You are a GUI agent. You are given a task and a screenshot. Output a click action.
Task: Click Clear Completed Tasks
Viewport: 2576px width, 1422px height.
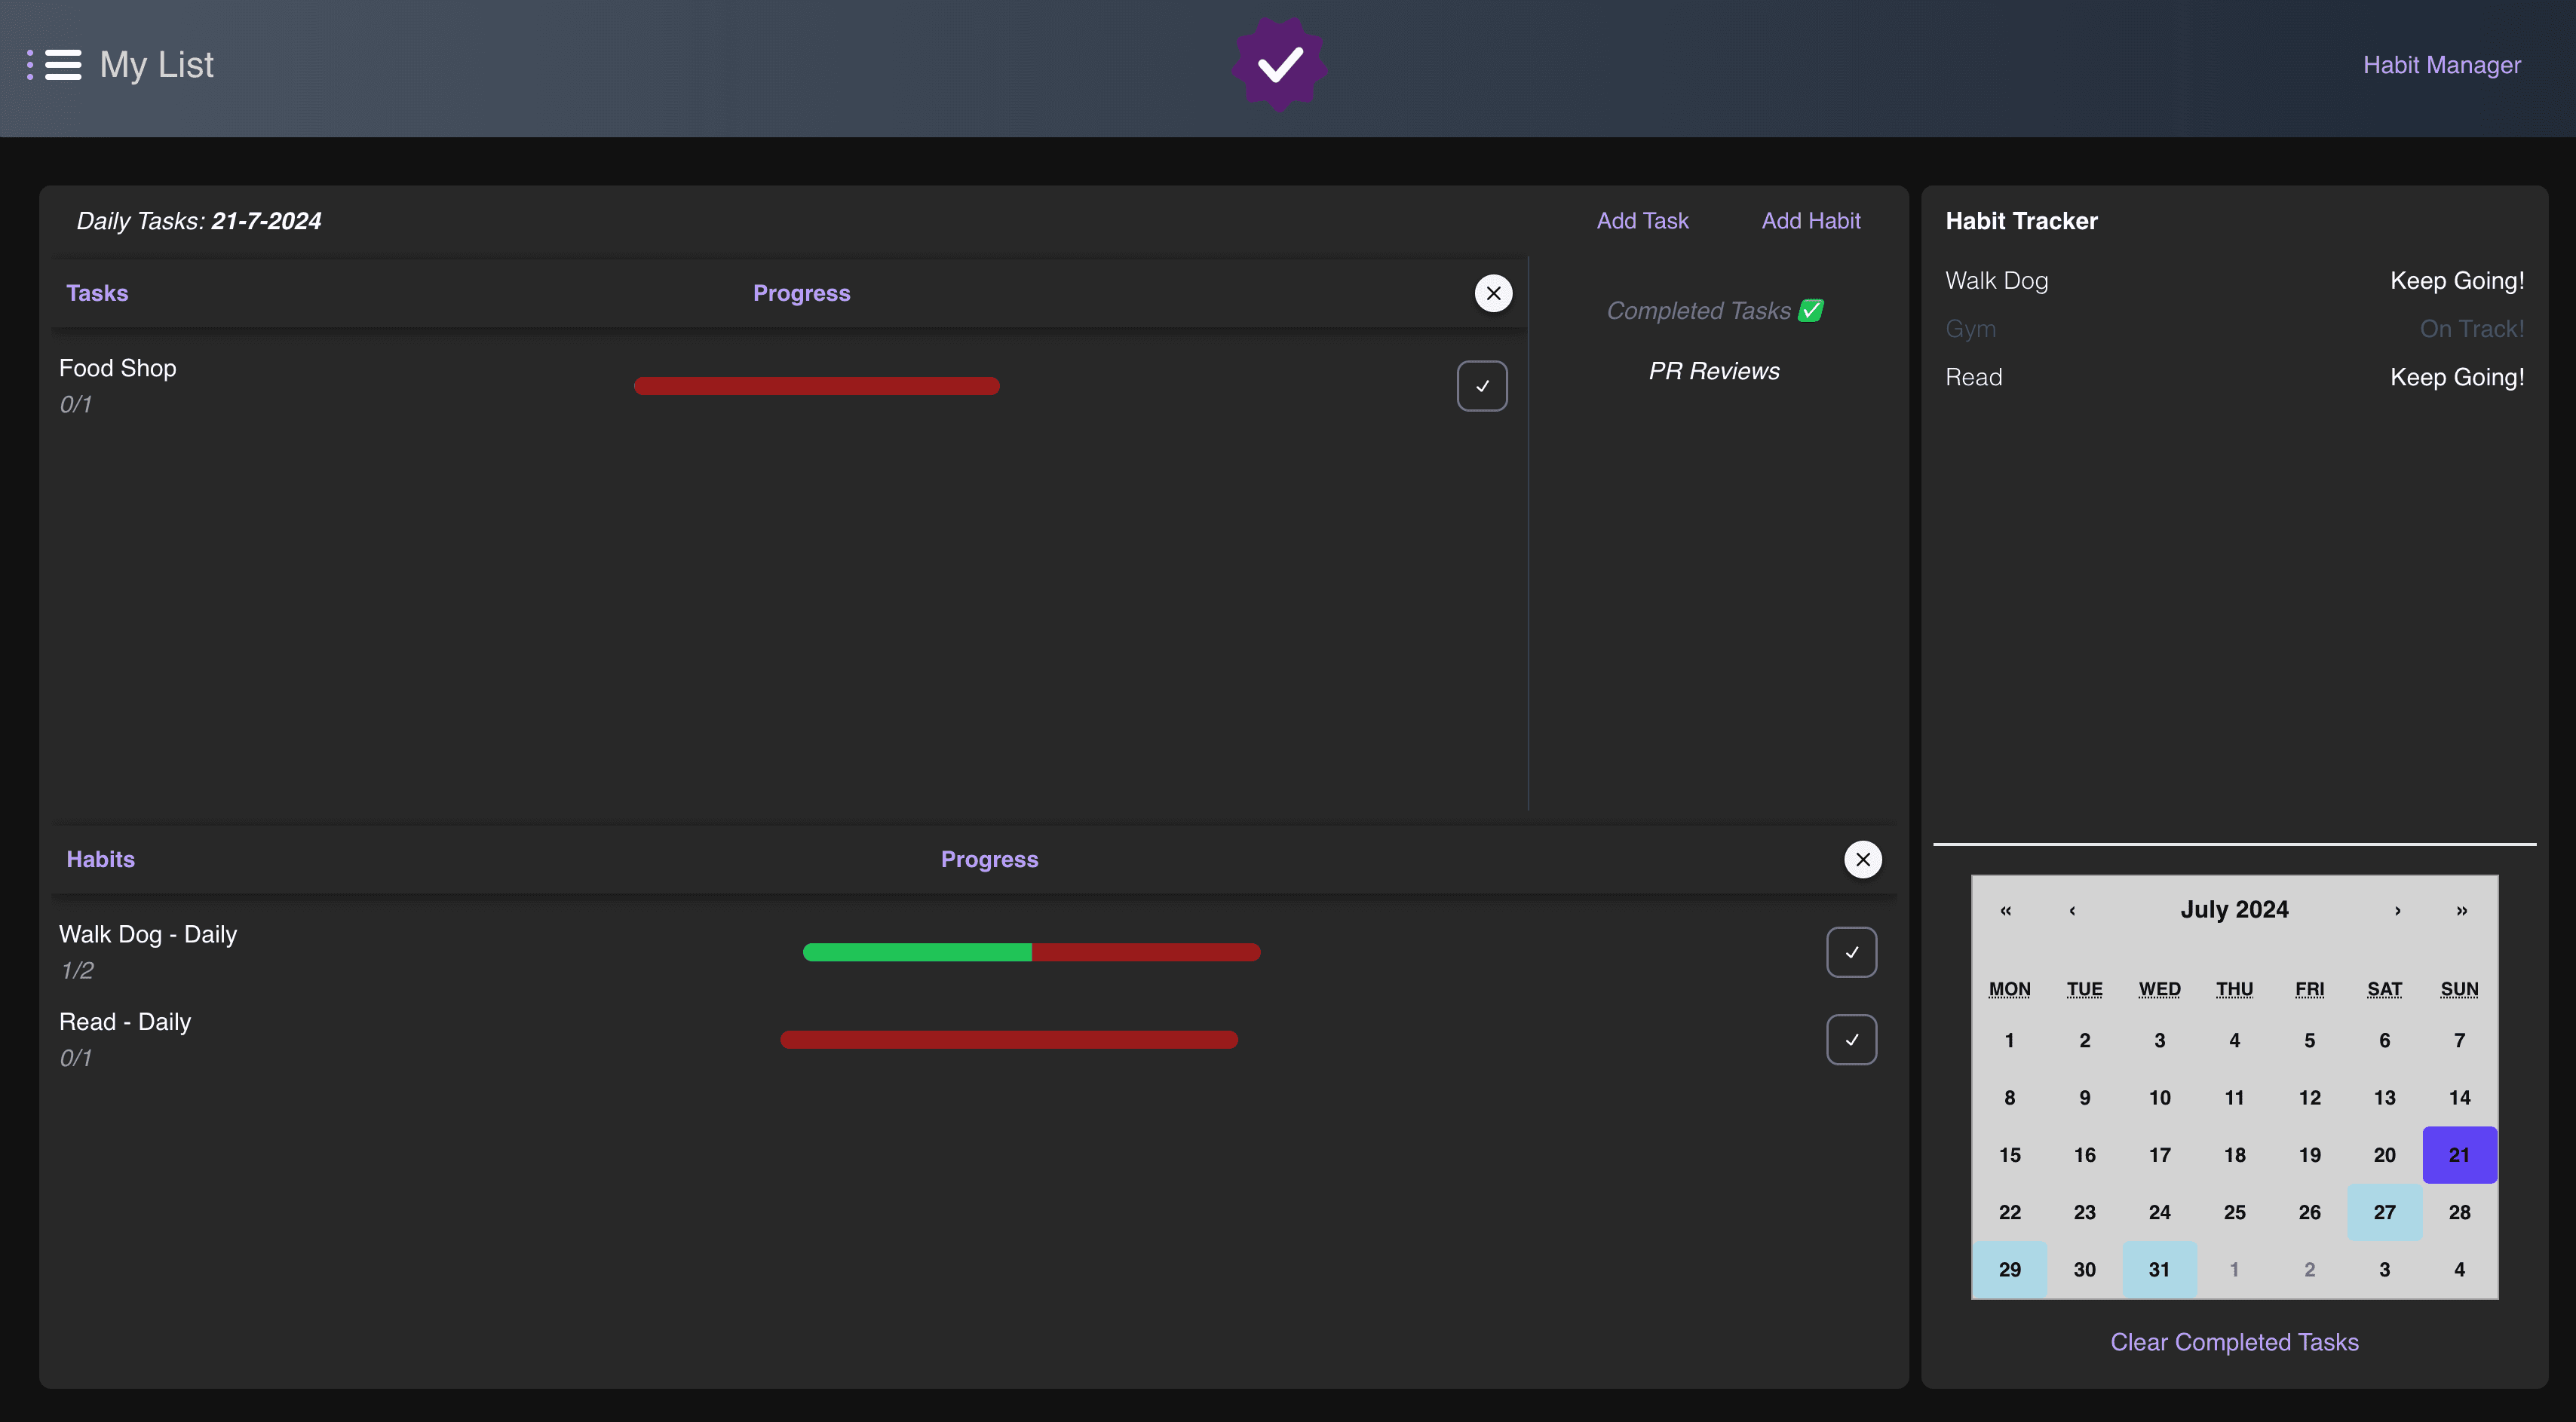click(x=2234, y=1342)
